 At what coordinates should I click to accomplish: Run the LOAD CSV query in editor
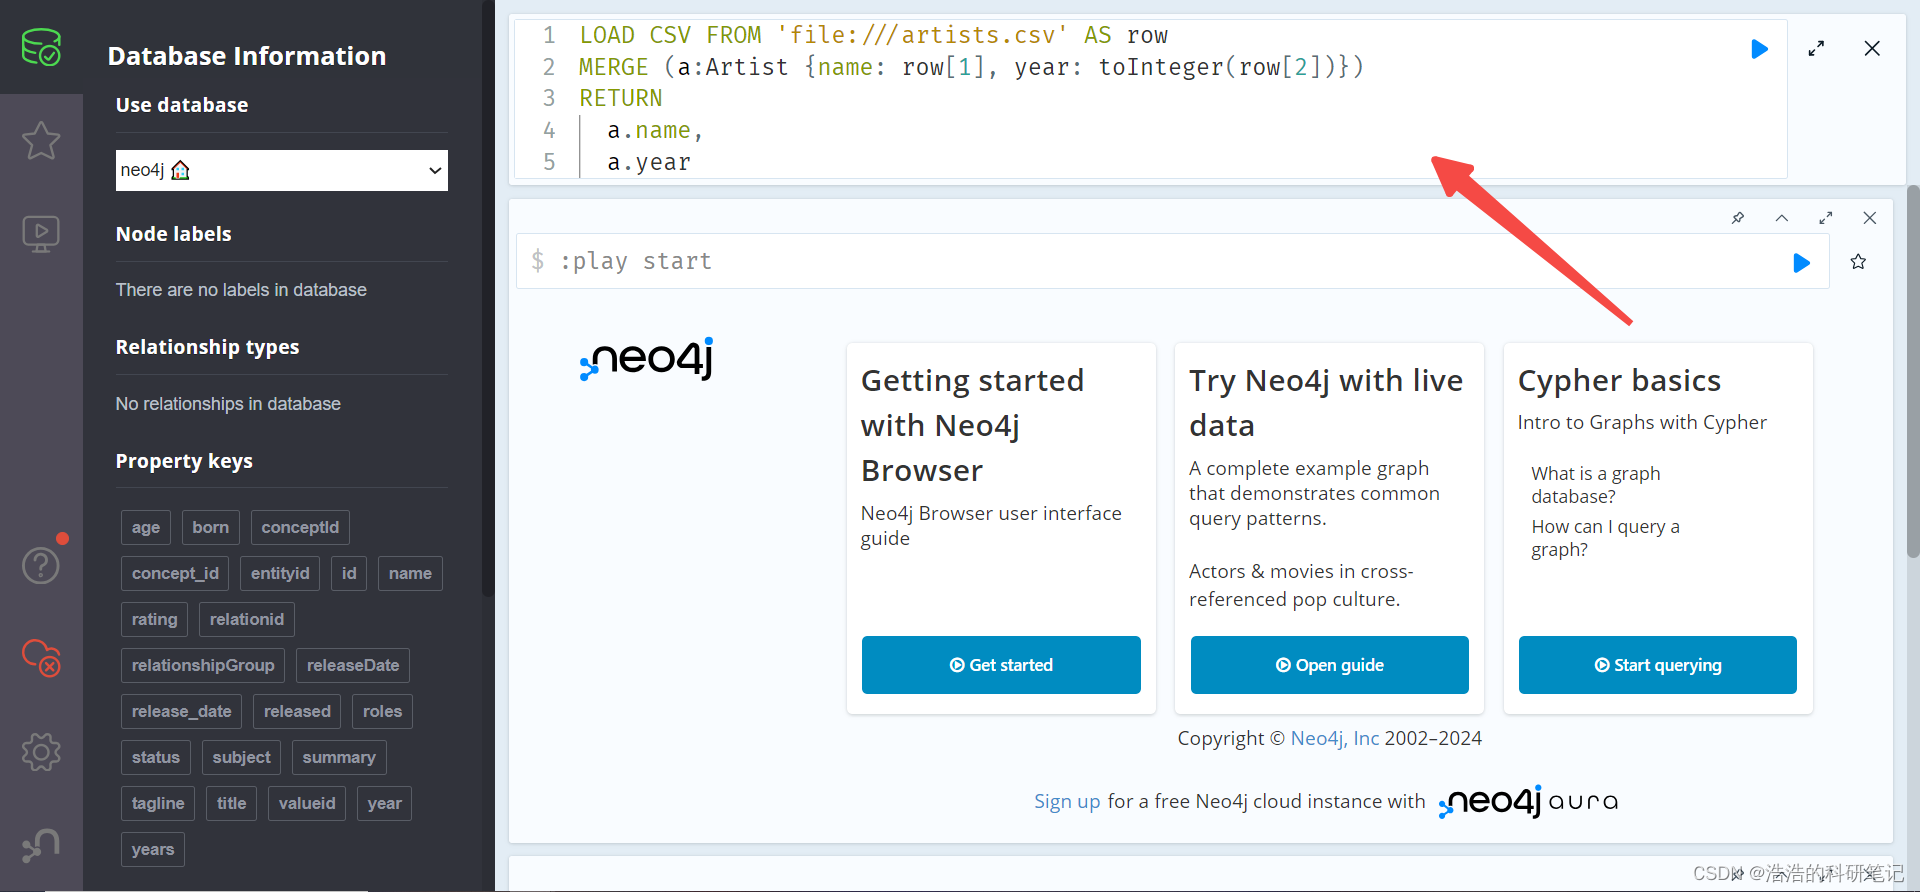tap(1760, 49)
